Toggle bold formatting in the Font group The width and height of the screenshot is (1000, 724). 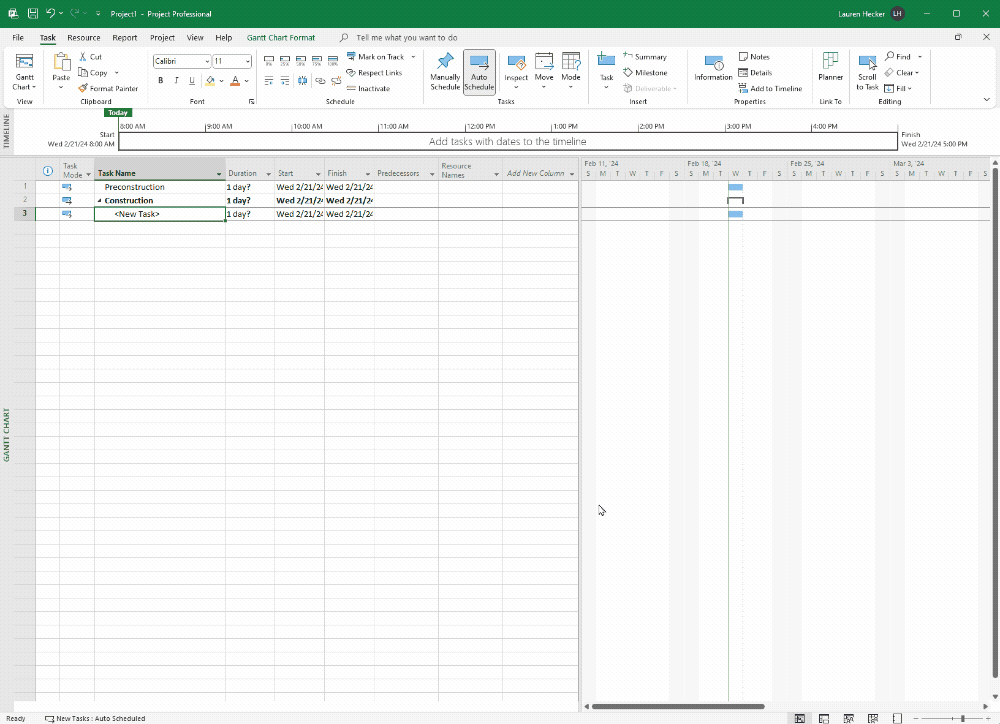pos(160,80)
